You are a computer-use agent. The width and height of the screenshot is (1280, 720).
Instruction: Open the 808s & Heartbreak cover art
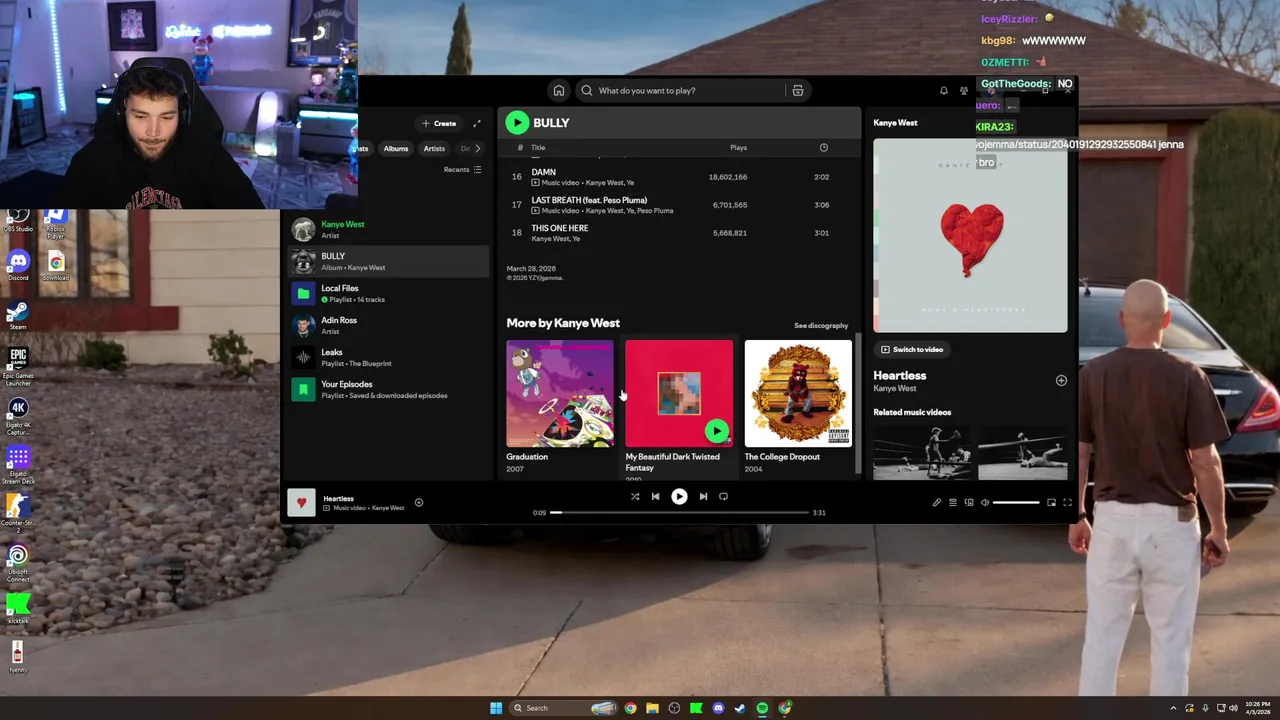coord(970,235)
